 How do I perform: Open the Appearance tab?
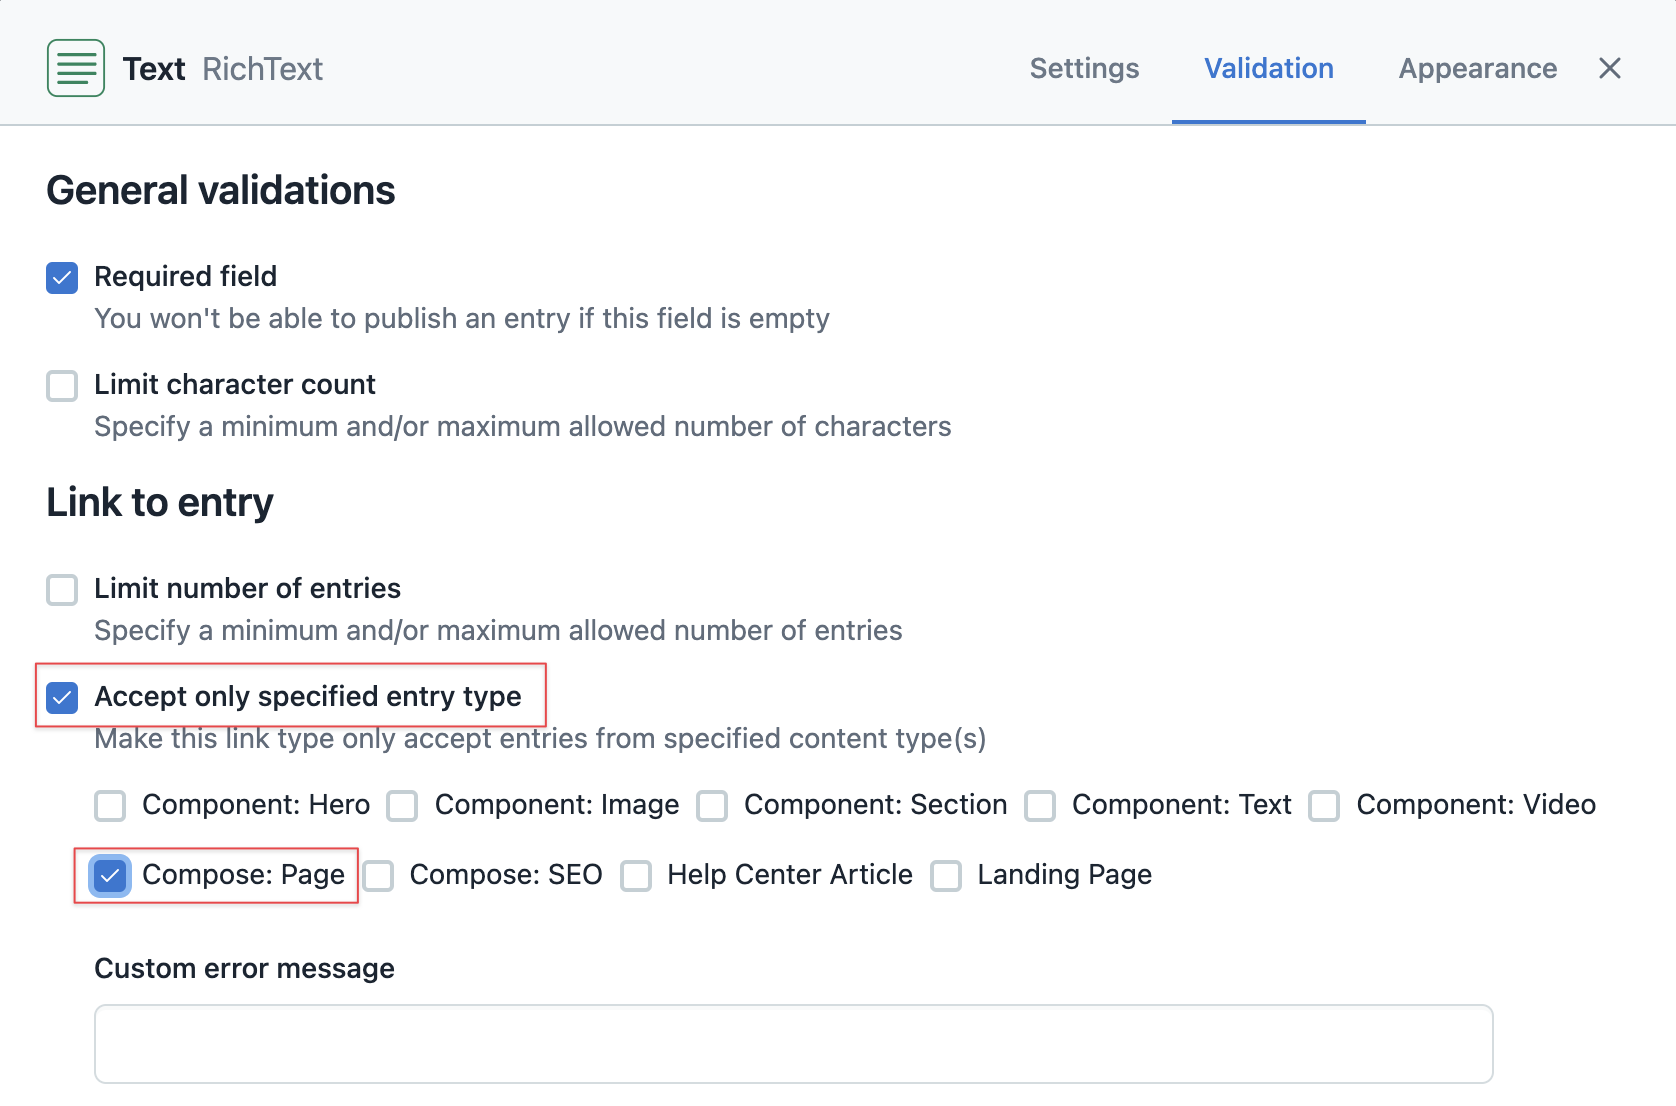1477,68
